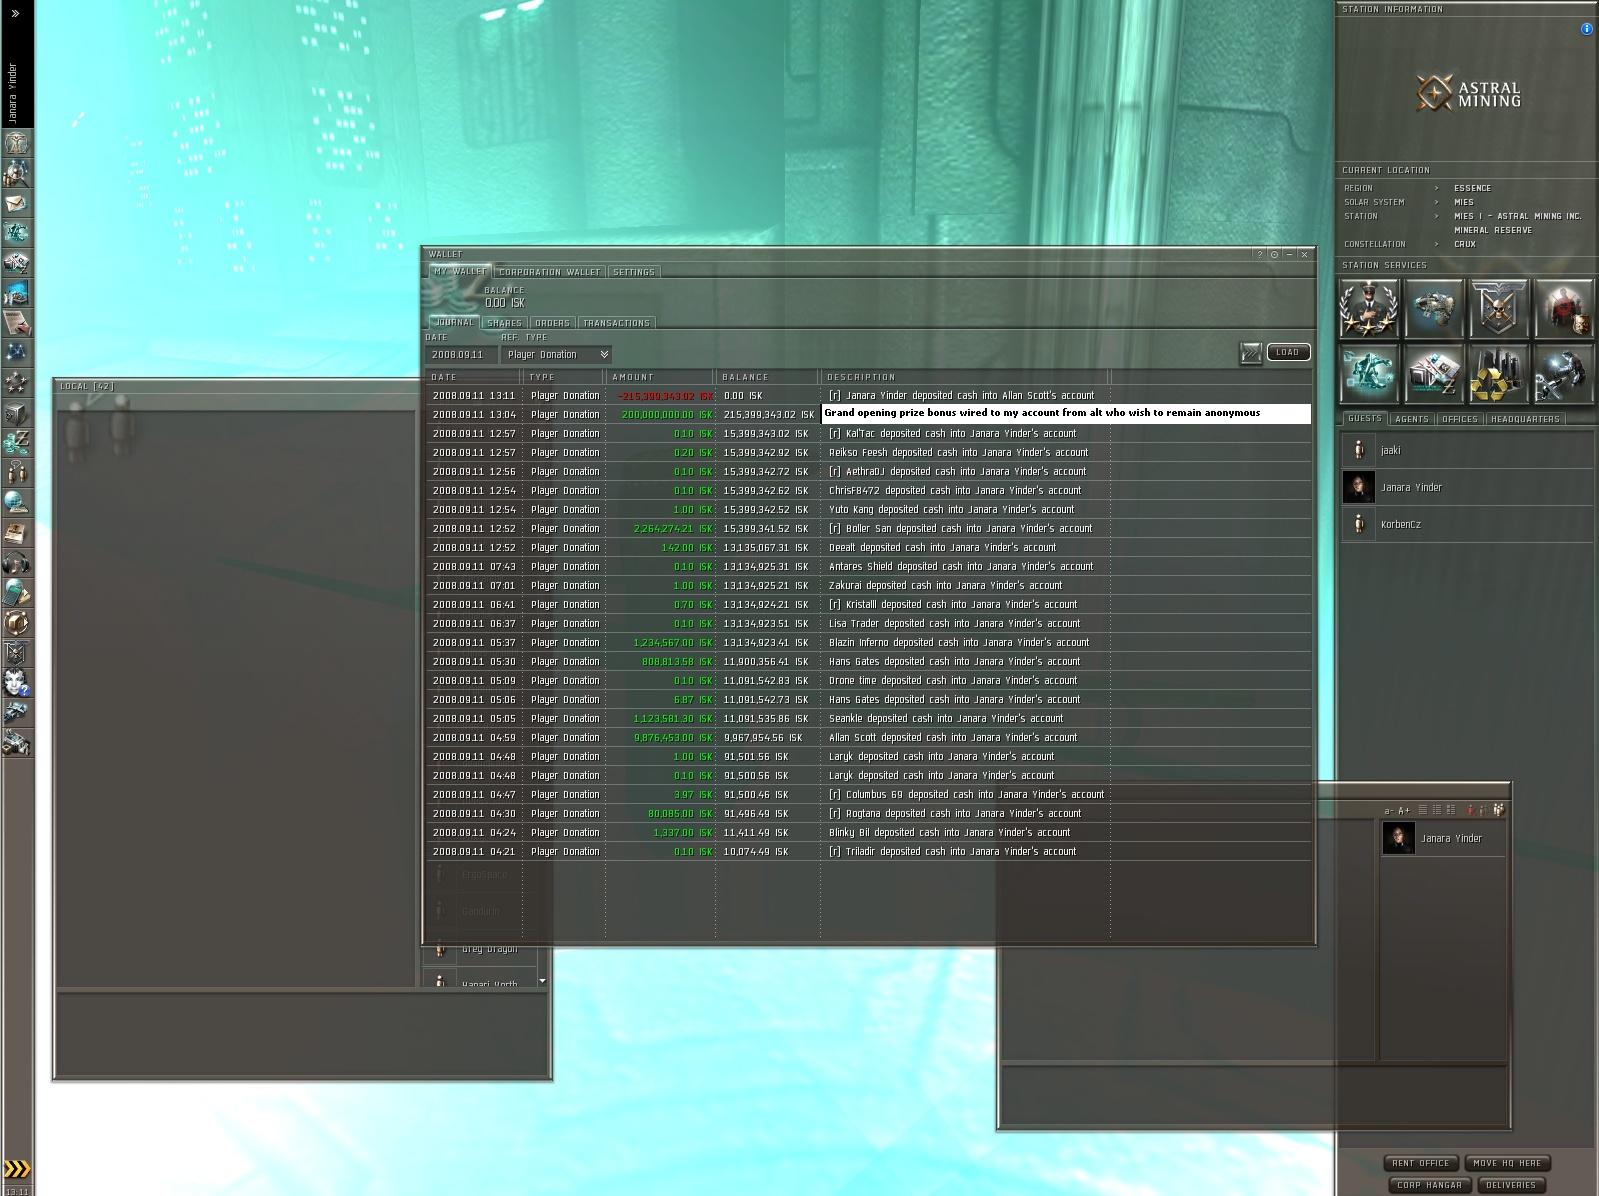Select the Journal sub-tab
The width and height of the screenshot is (1599, 1196).
[x=454, y=322]
